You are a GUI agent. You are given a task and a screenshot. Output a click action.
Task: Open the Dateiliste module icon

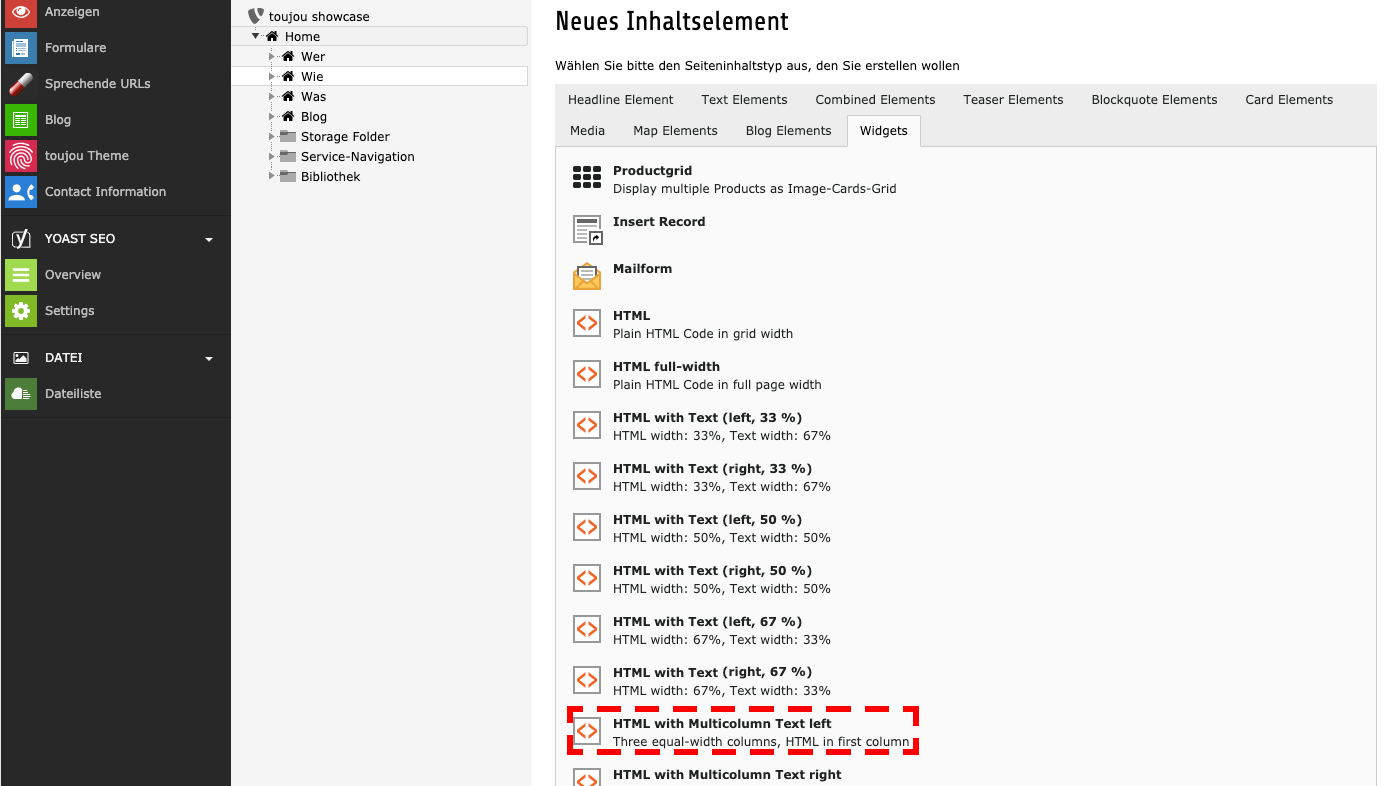click(x=20, y=394)
